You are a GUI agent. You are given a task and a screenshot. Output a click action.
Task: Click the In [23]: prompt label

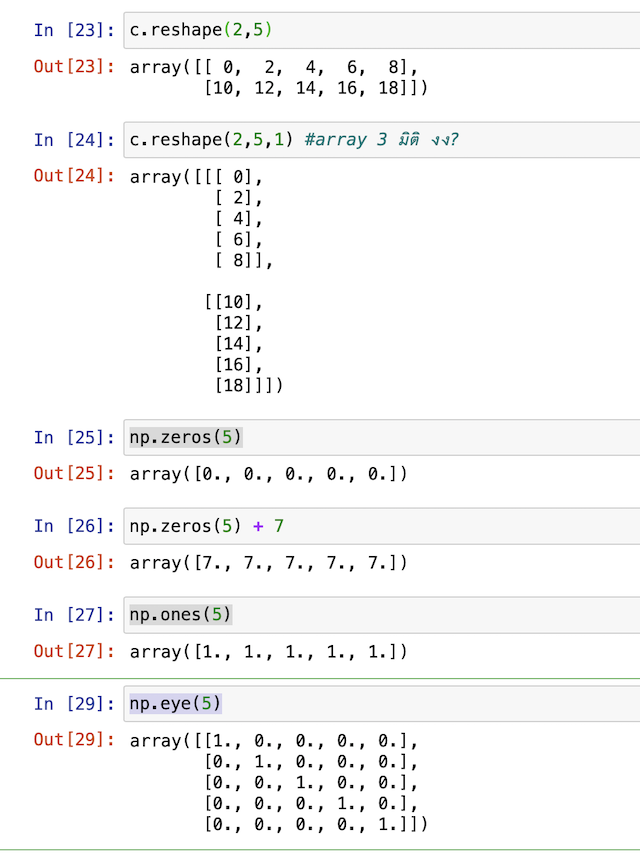coord(75,30)
